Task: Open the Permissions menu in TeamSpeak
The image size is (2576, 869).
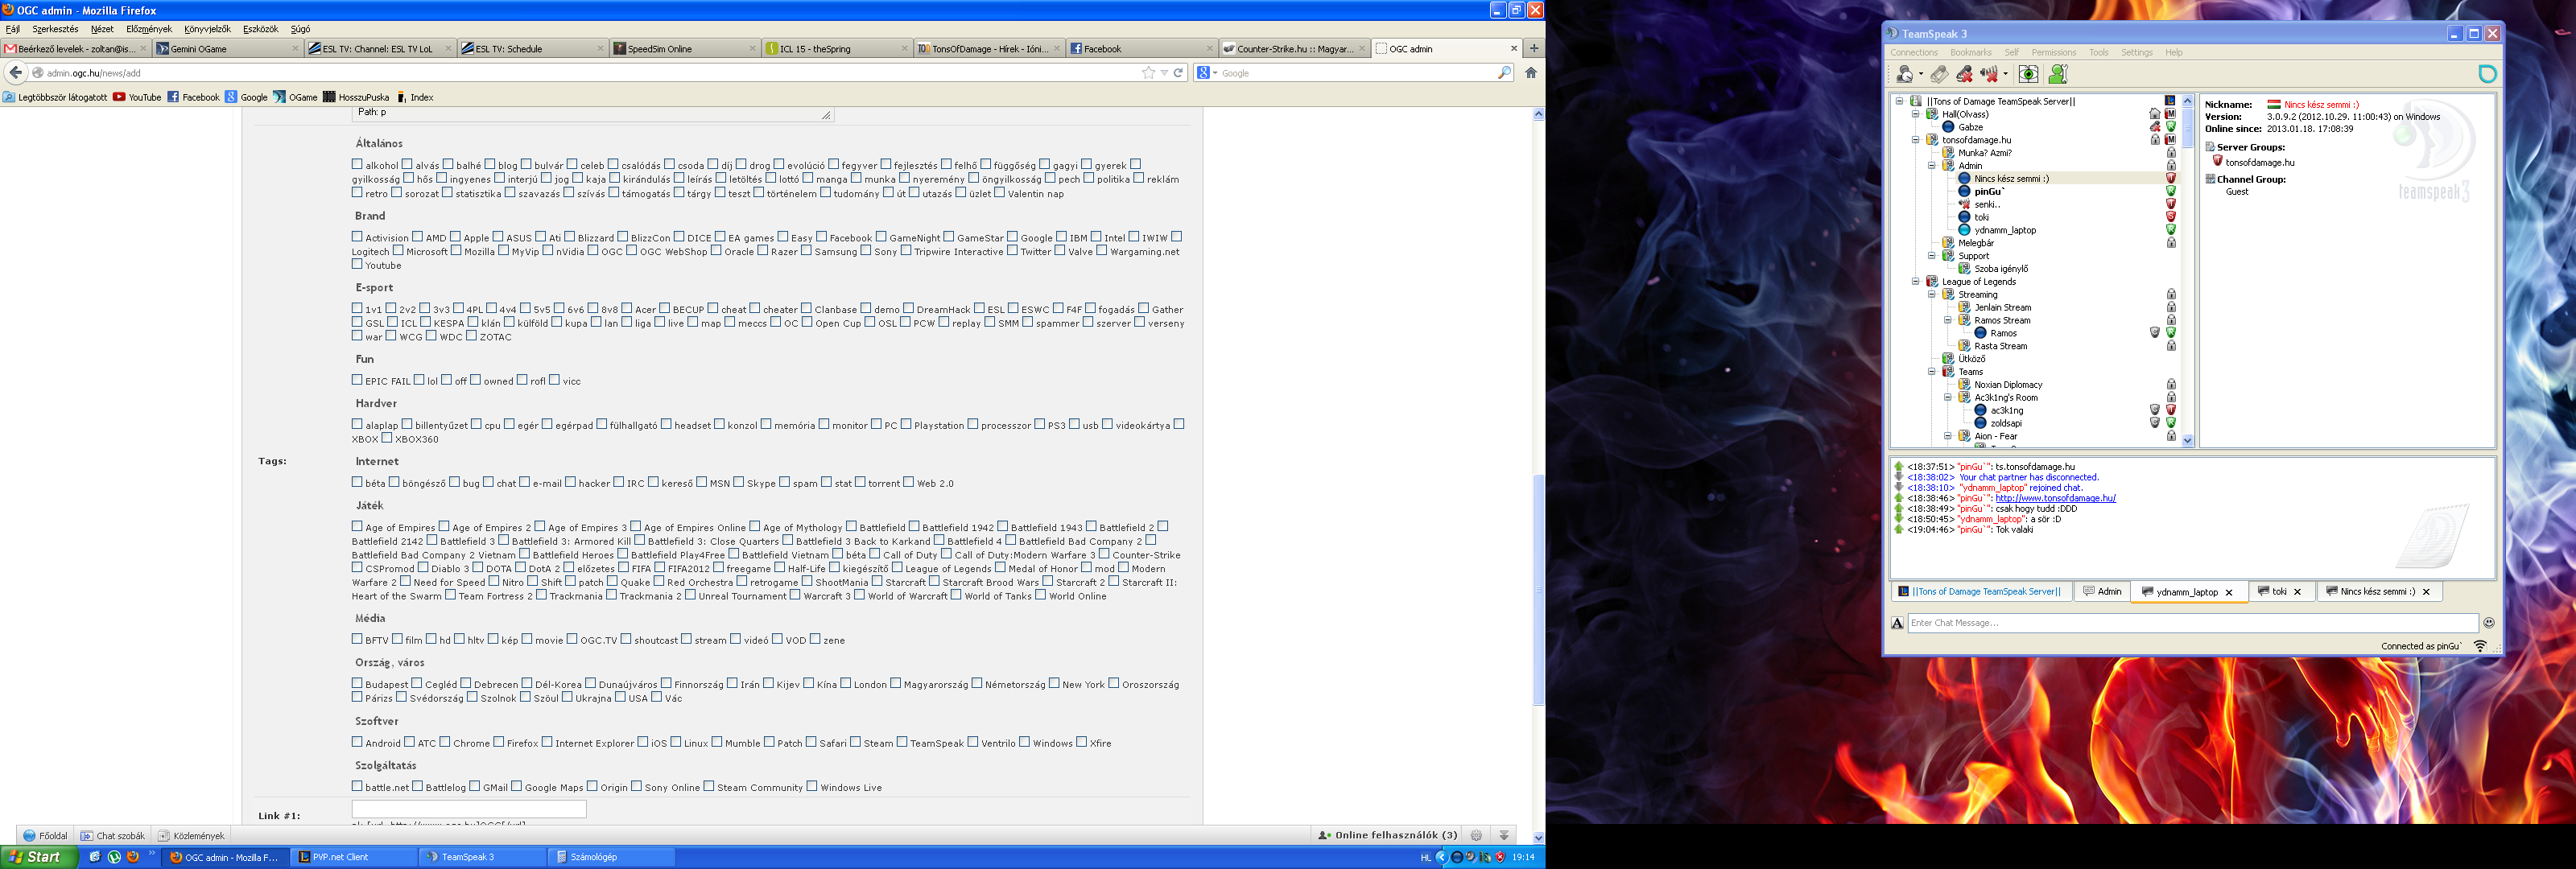Action: pyautogui.click(x=2054, y=52)
